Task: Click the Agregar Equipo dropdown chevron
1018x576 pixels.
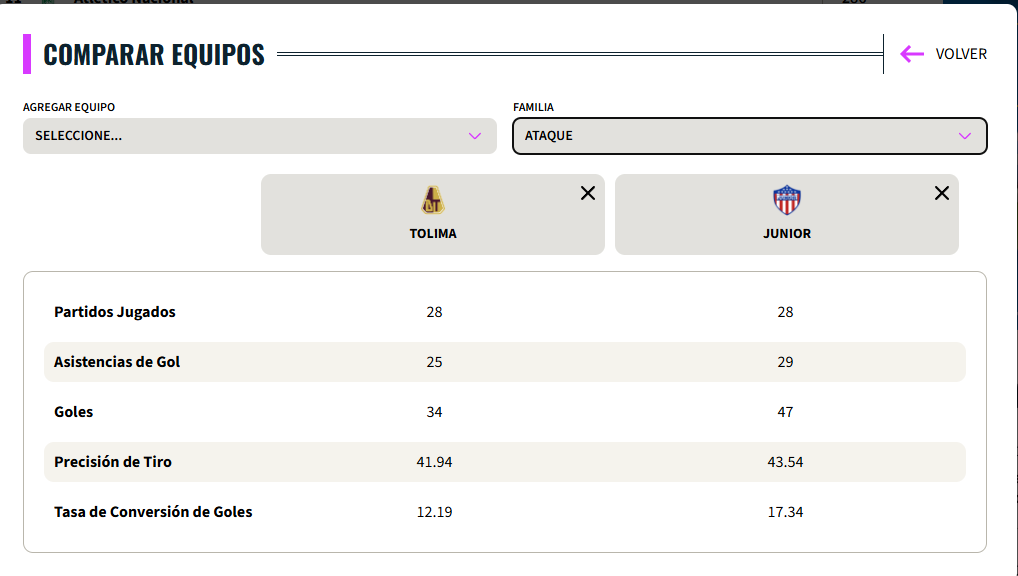Action: pyautogui.click(x=475, y=136)
